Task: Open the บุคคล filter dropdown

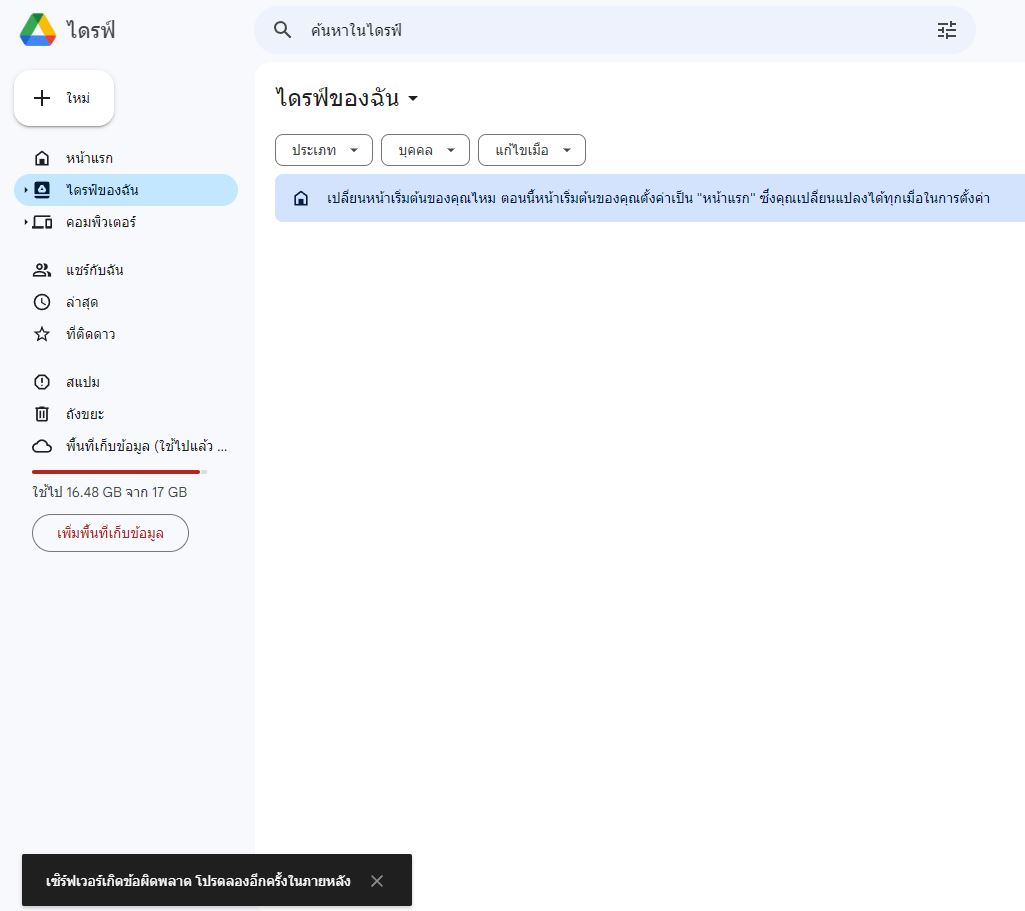Action: pyautogui.click(x=426, y=150)
